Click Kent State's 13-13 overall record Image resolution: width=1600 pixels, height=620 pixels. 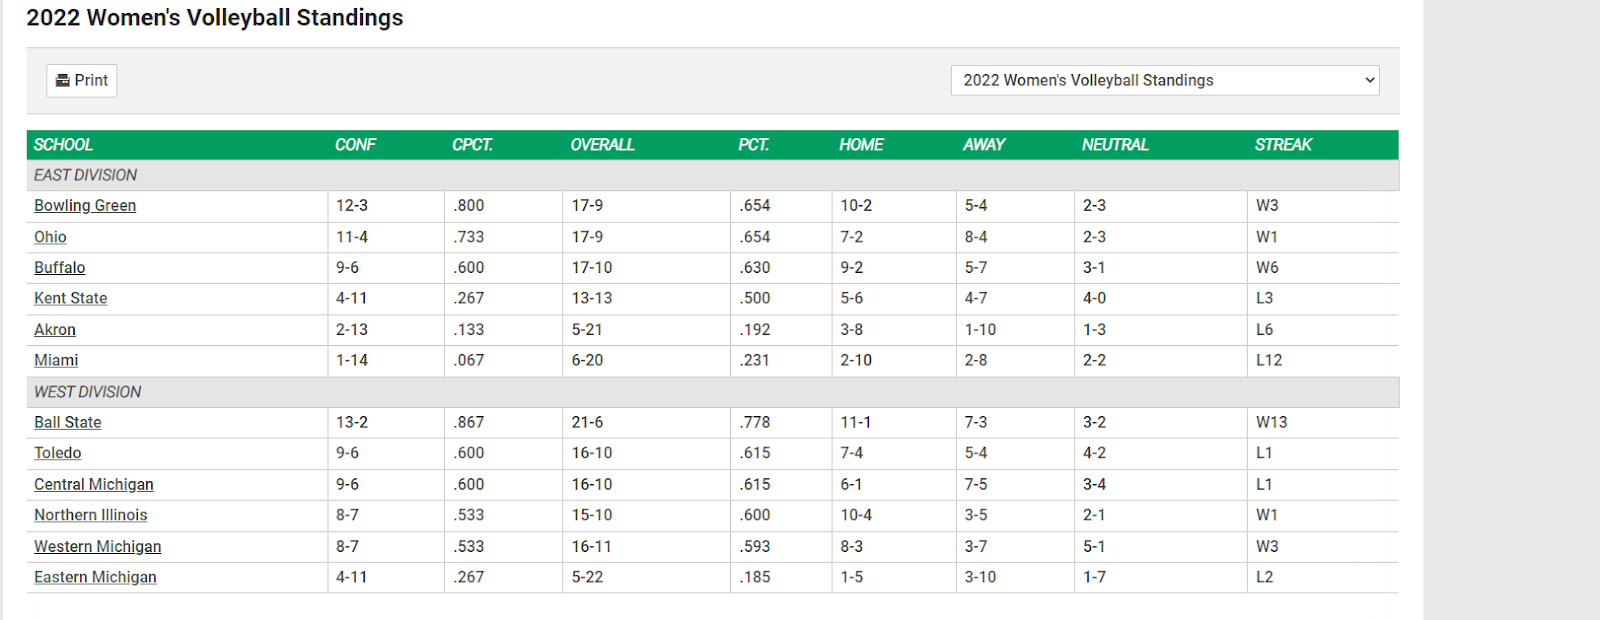(592, 298)
